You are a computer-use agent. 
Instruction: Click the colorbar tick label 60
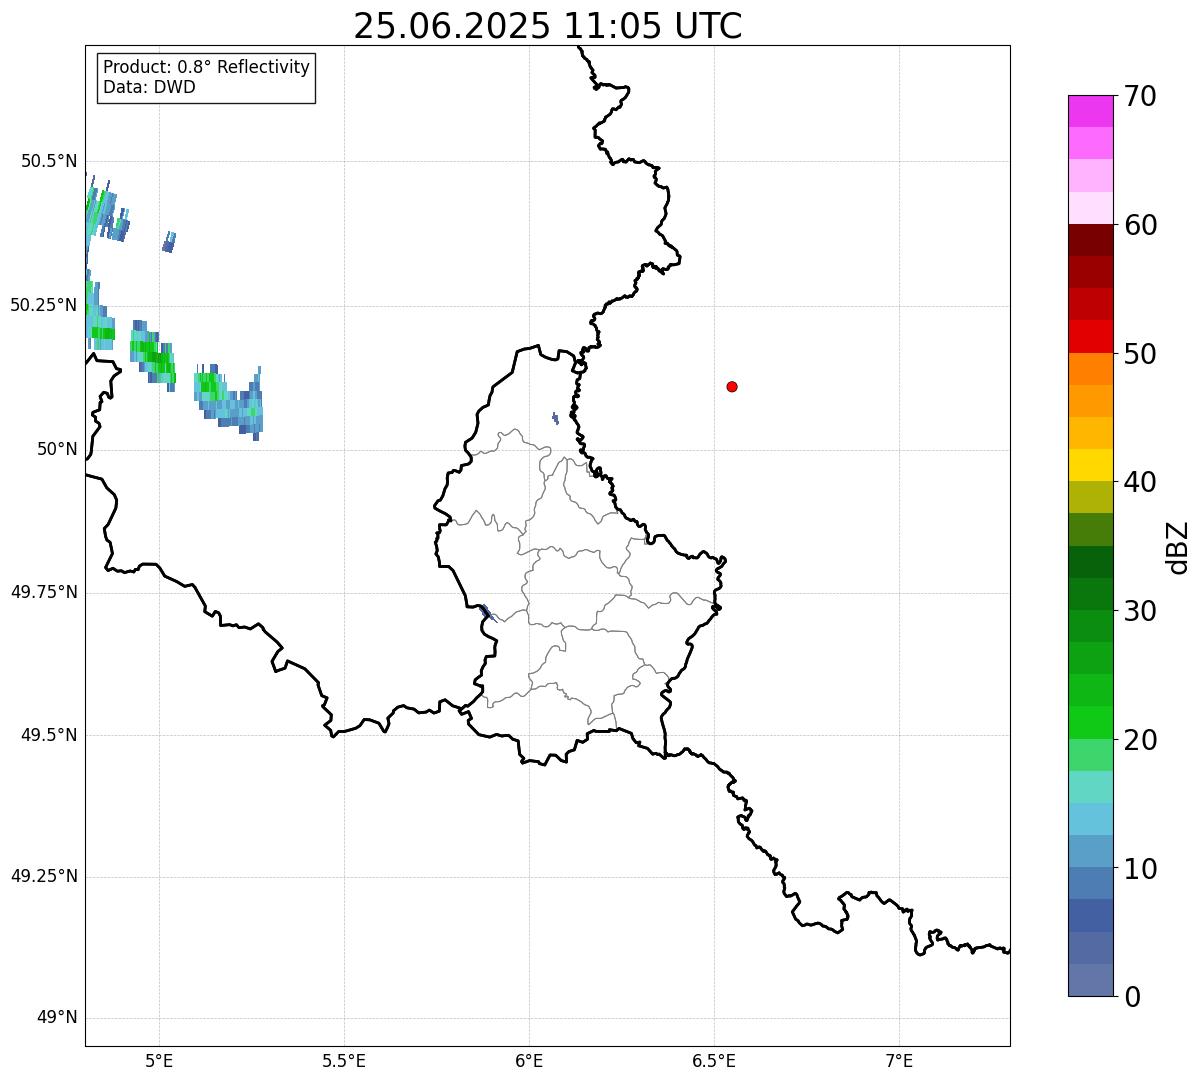1140,225
